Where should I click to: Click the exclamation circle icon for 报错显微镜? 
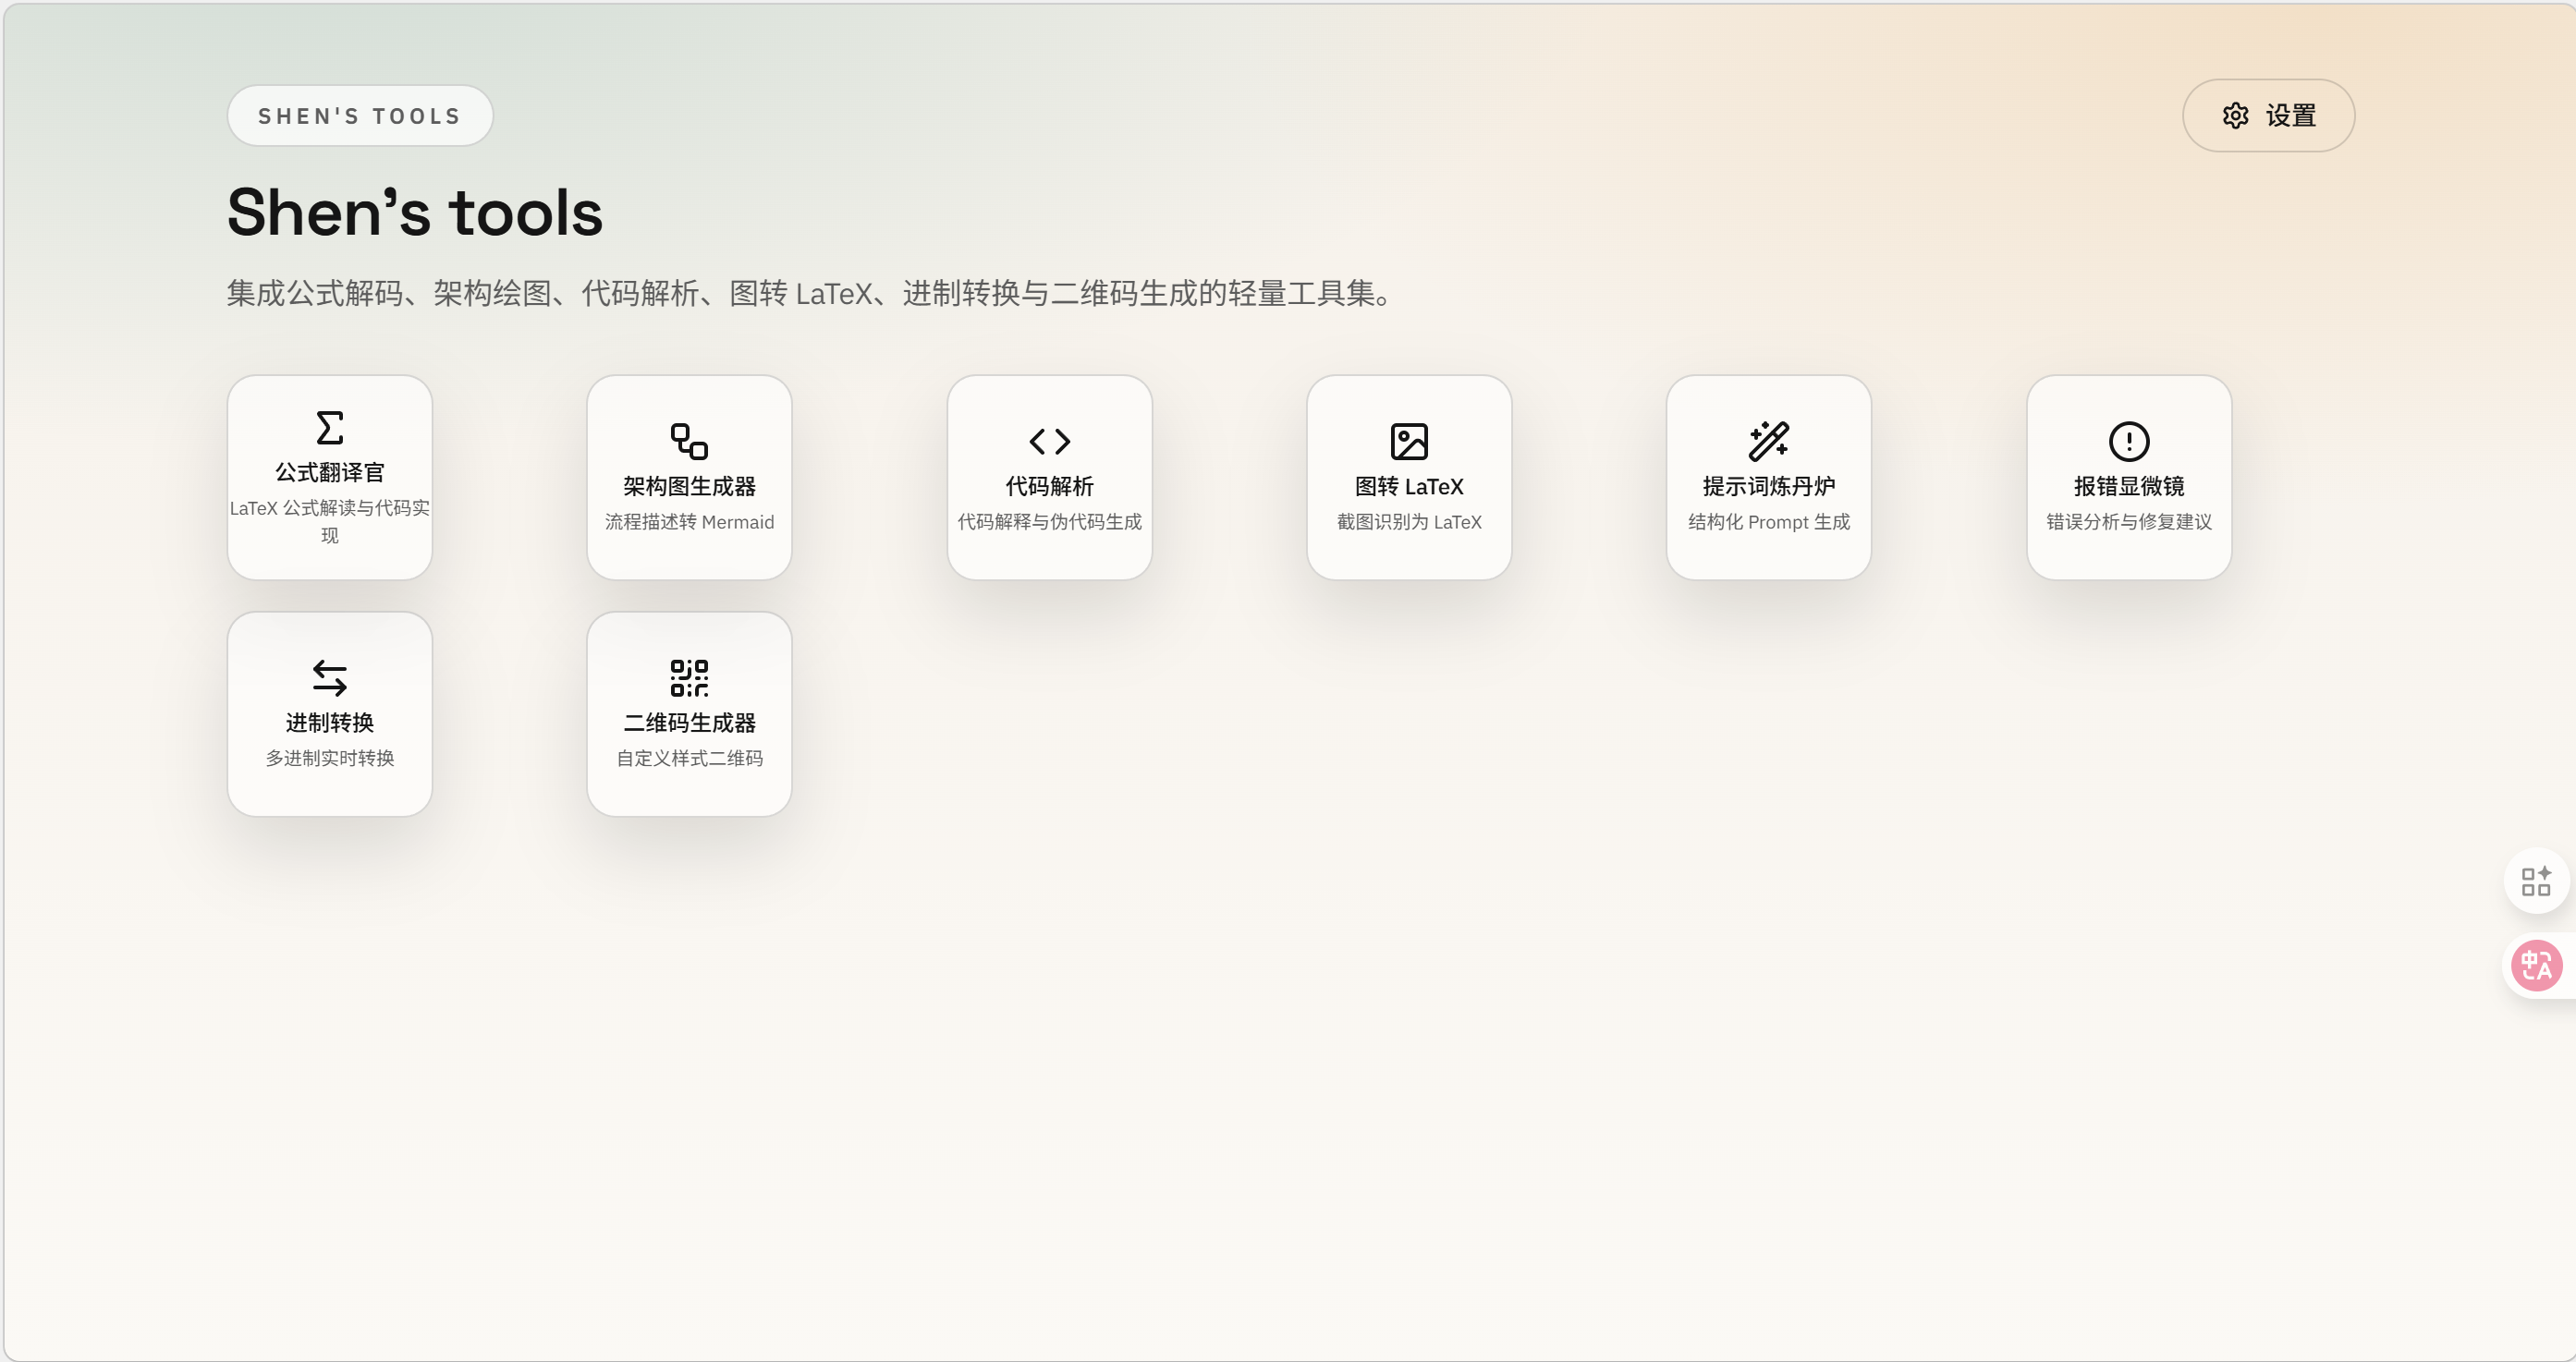pos(2129,441)
